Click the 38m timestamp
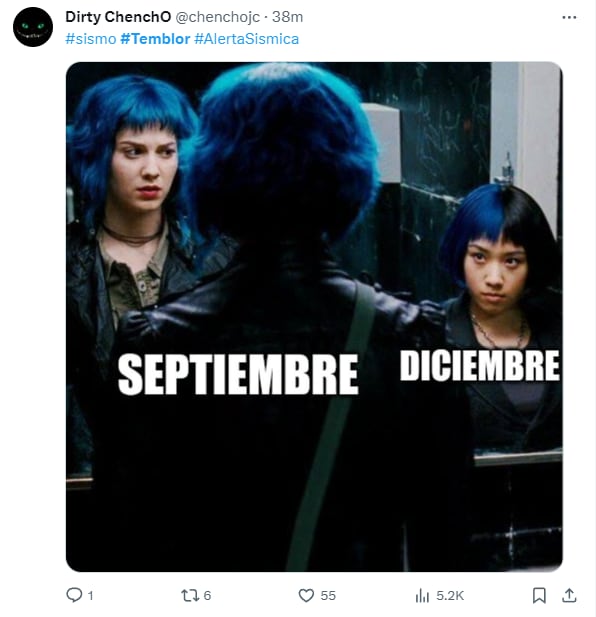 (x=287, y=17)
